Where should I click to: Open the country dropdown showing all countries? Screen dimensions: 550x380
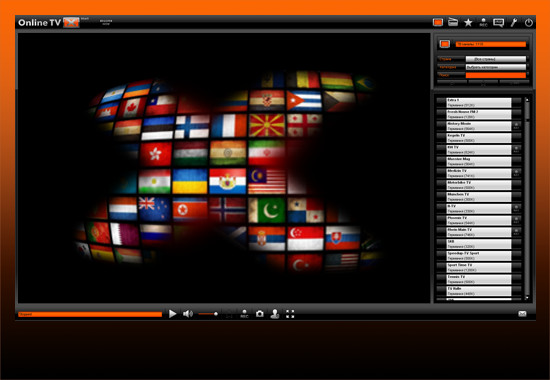tap(496, 59)
